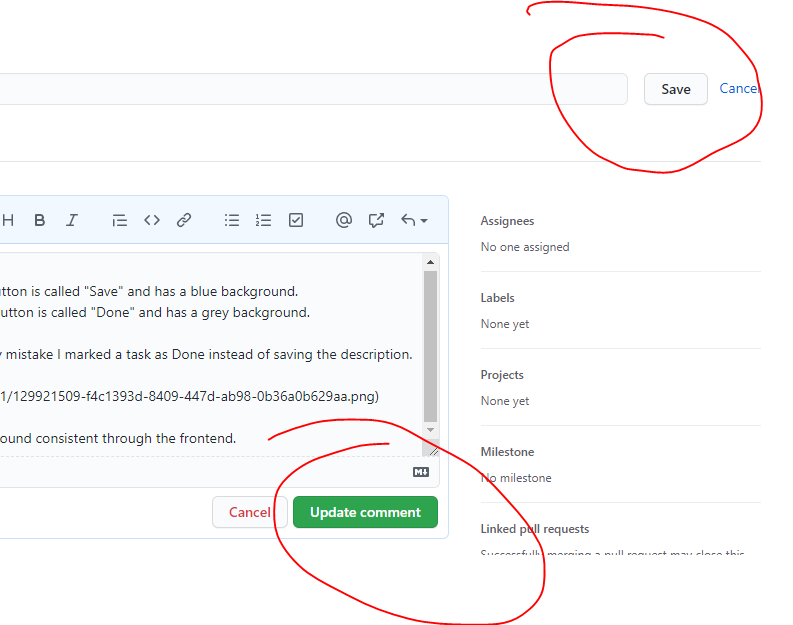Insert a bulleted list

[x=232, y=220]
